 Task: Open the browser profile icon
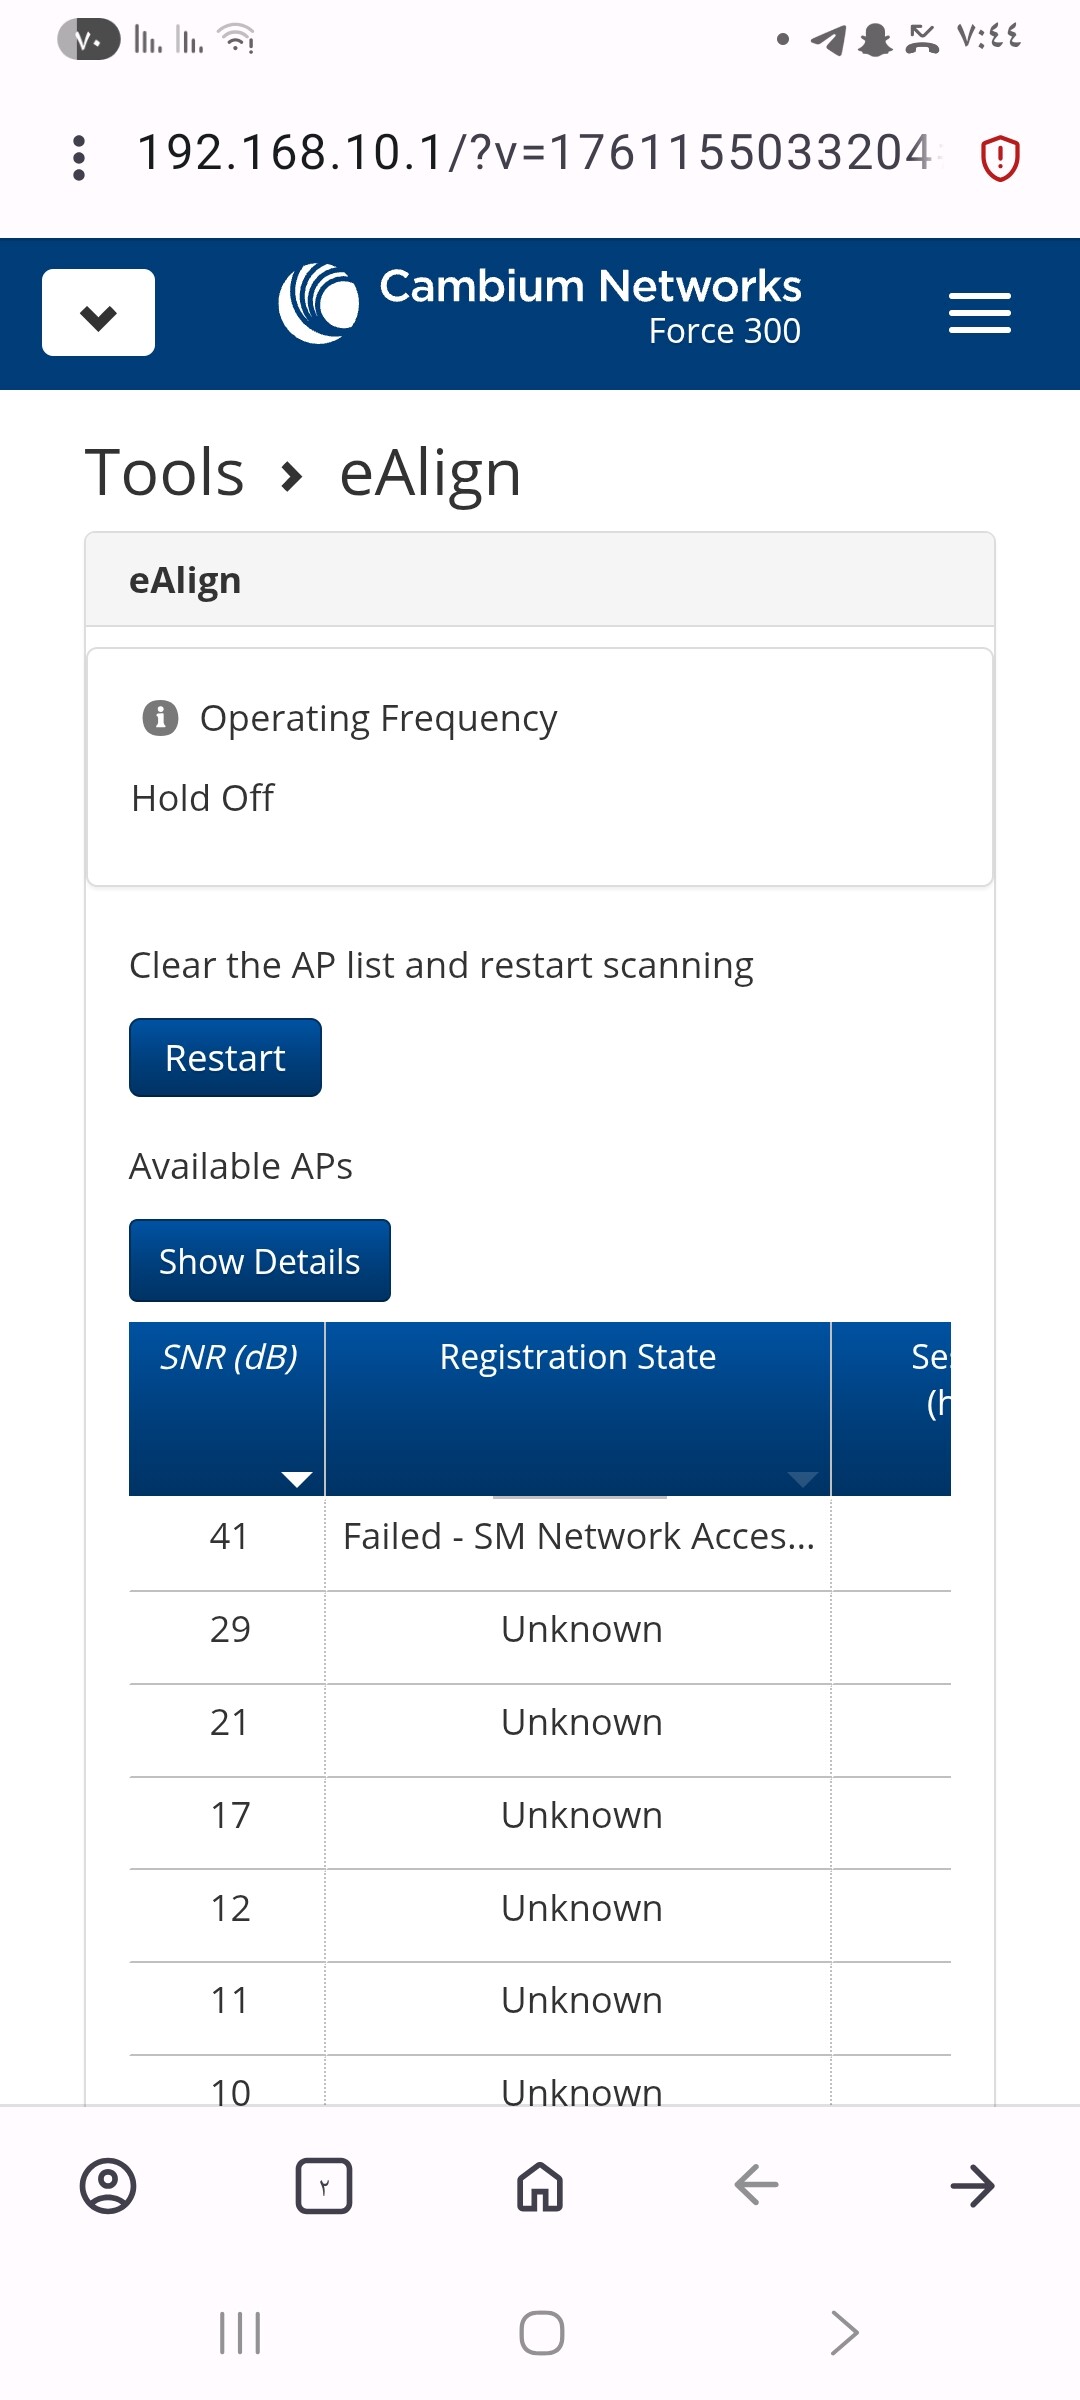[x=108, y=2186]
